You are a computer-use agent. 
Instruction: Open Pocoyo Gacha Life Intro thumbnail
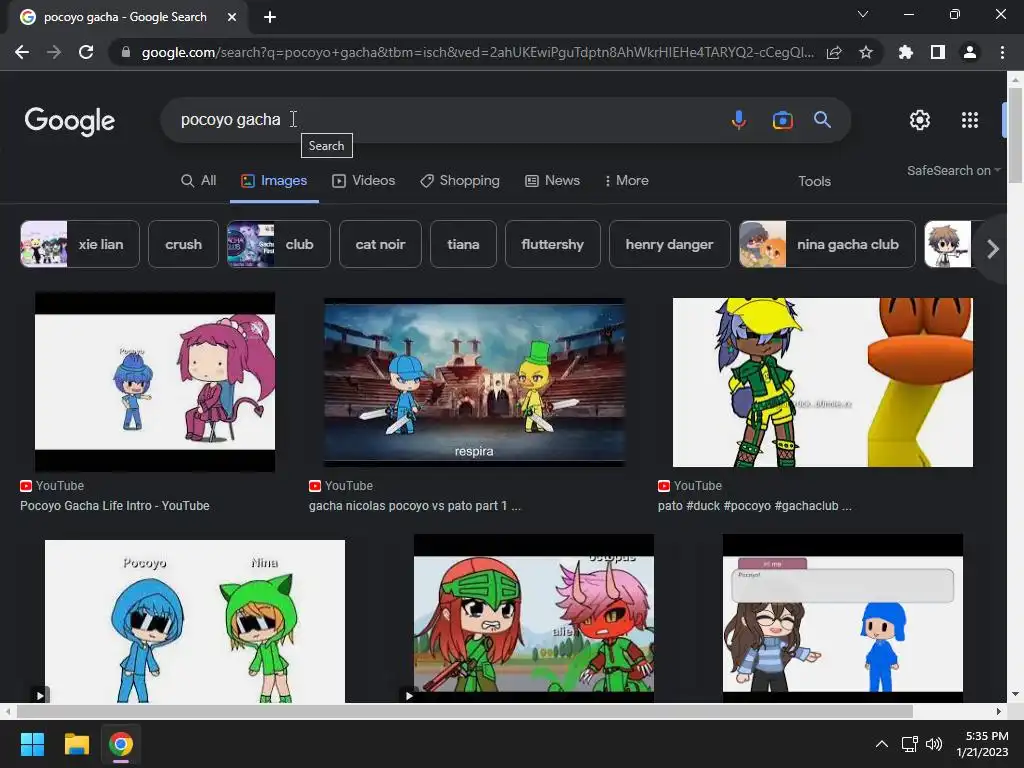click(155, 381)
